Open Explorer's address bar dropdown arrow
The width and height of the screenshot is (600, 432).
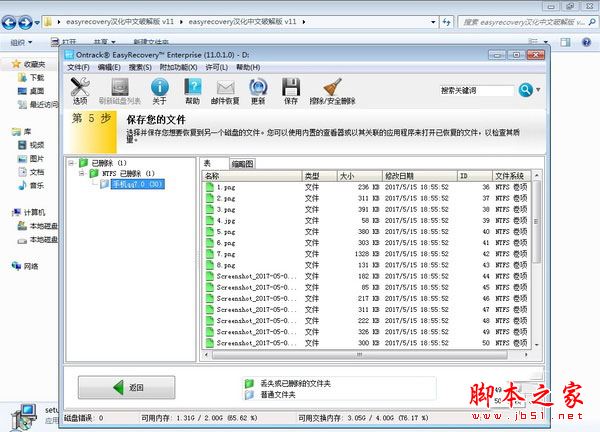(433, 22)
